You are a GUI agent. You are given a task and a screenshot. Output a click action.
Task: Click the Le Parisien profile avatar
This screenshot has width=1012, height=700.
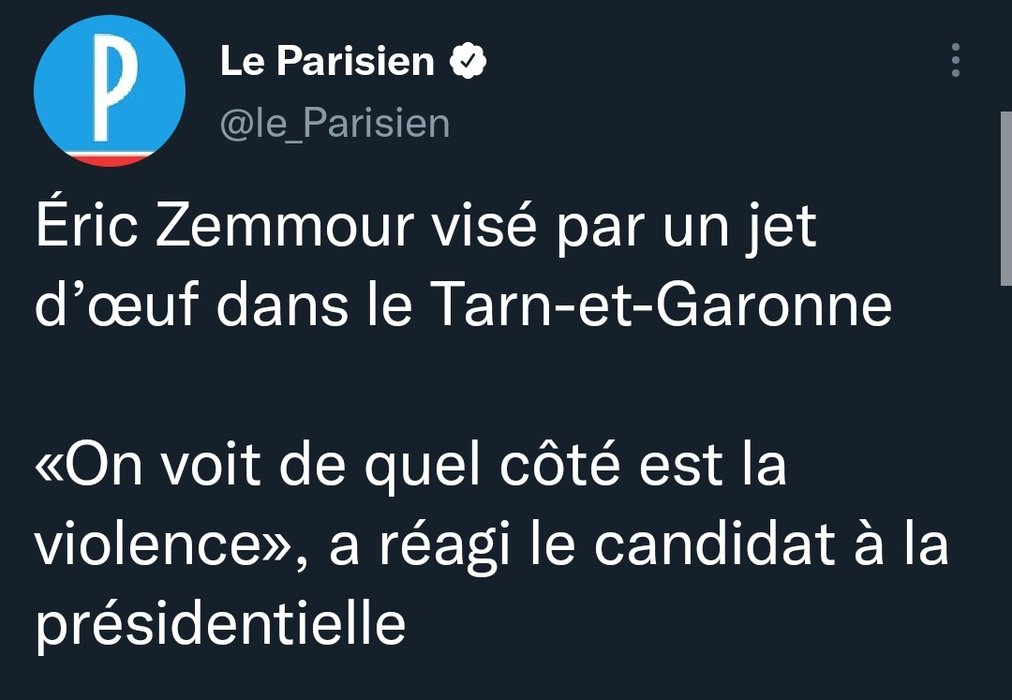pos(109,91)
